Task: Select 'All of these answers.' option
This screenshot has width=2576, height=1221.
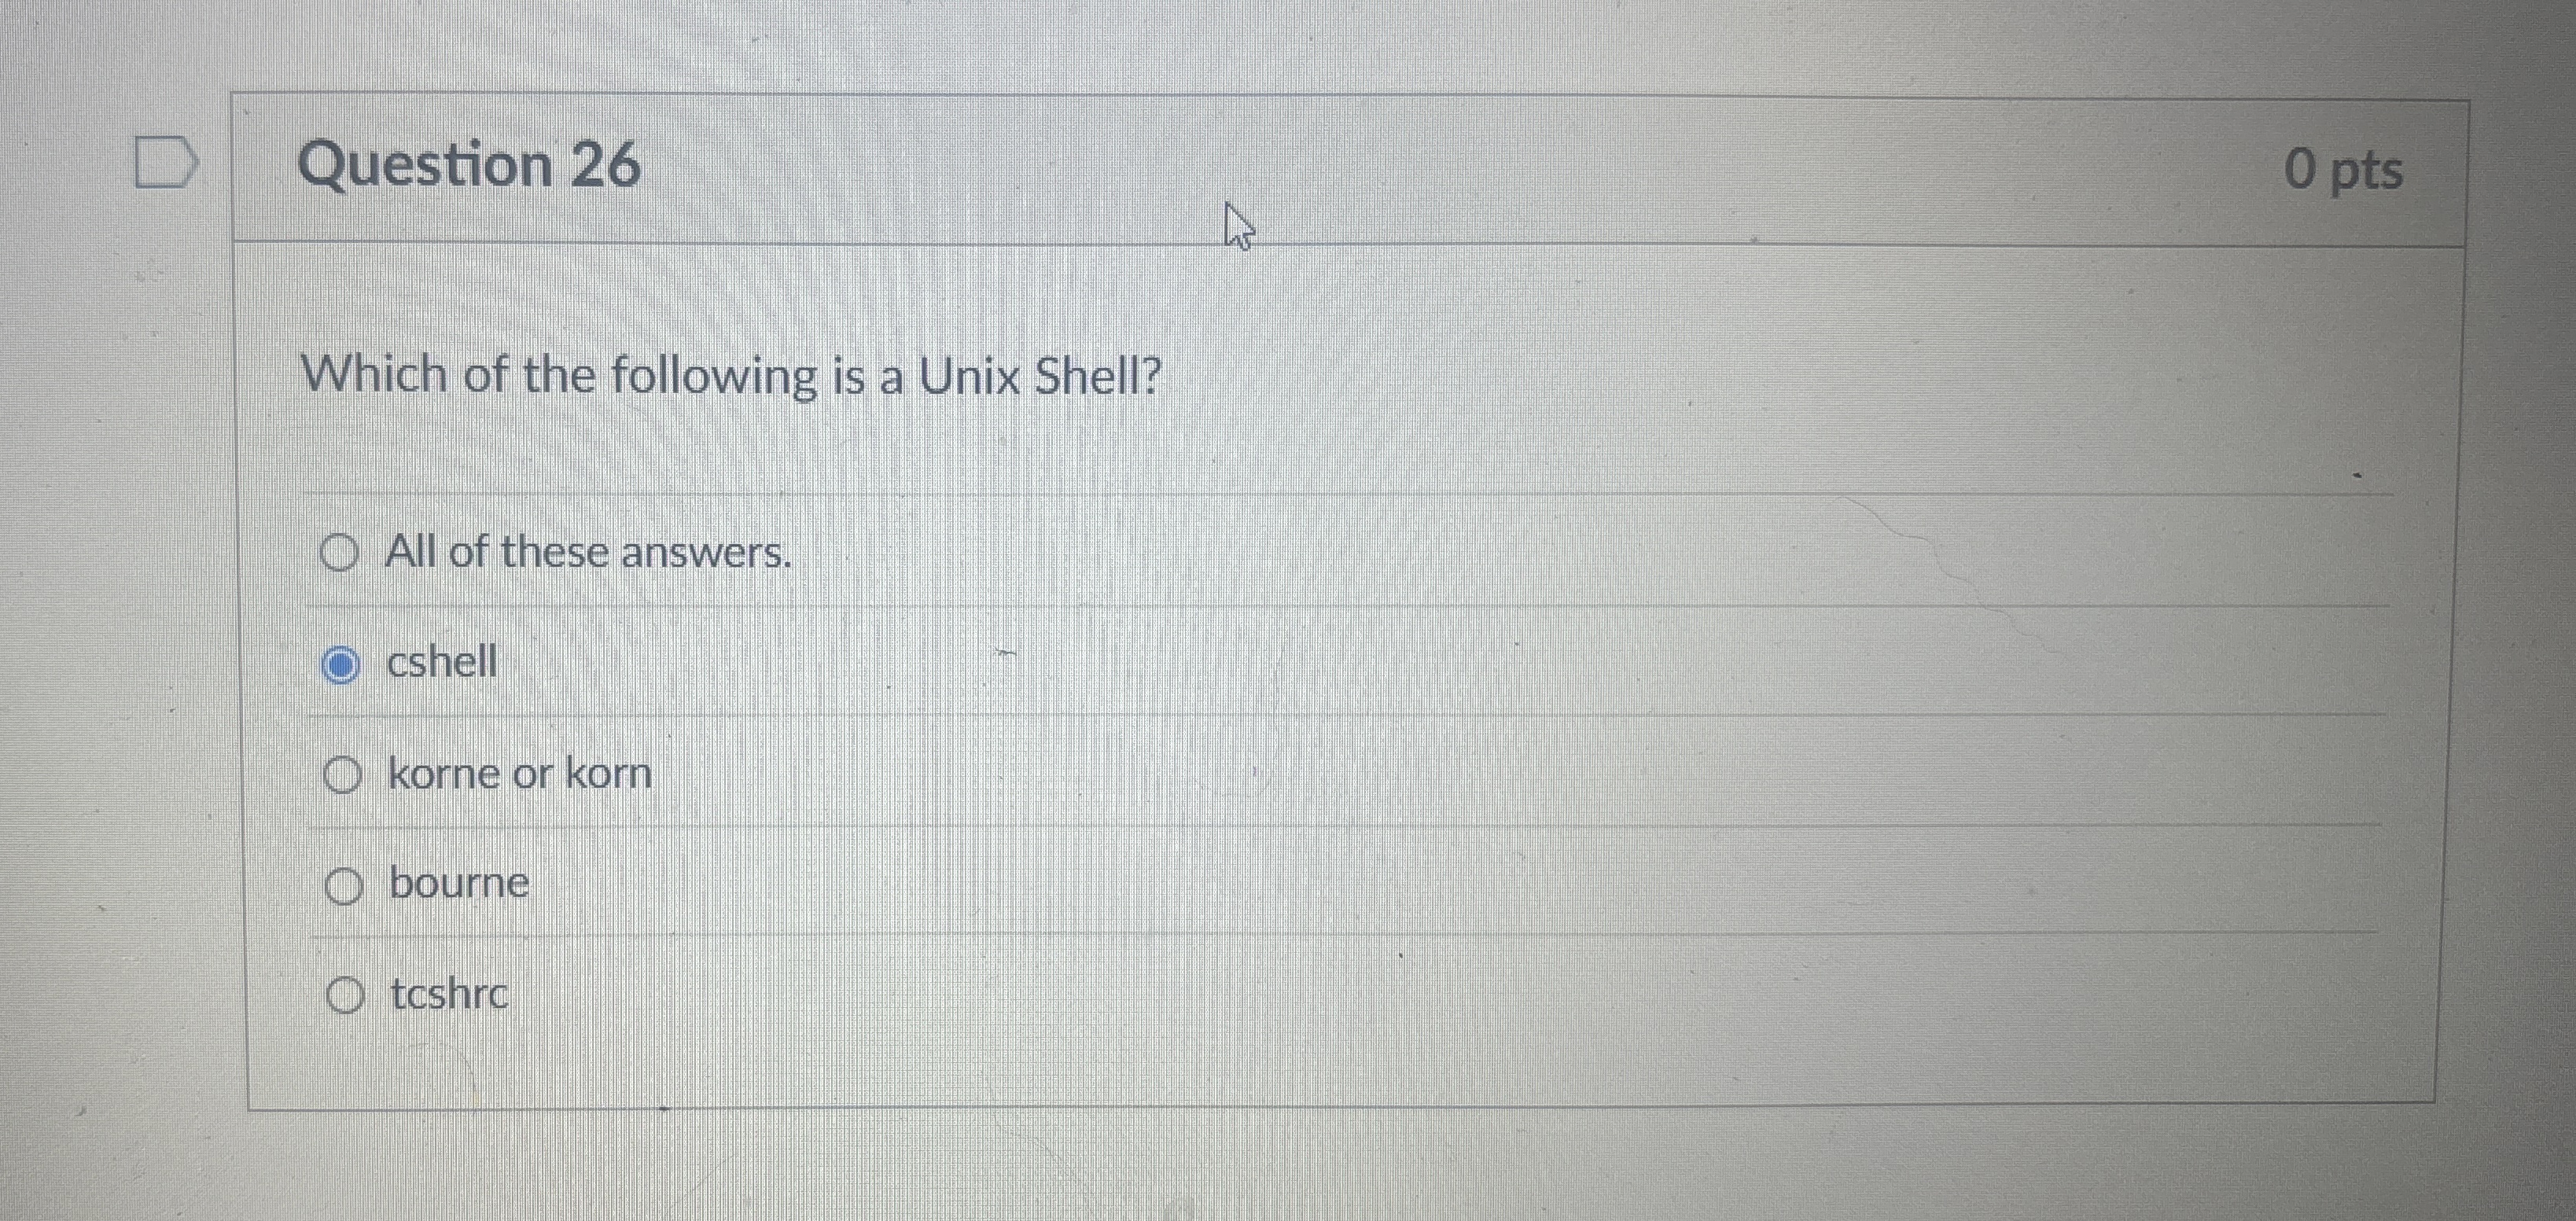Action: click(x=341, y=553)
